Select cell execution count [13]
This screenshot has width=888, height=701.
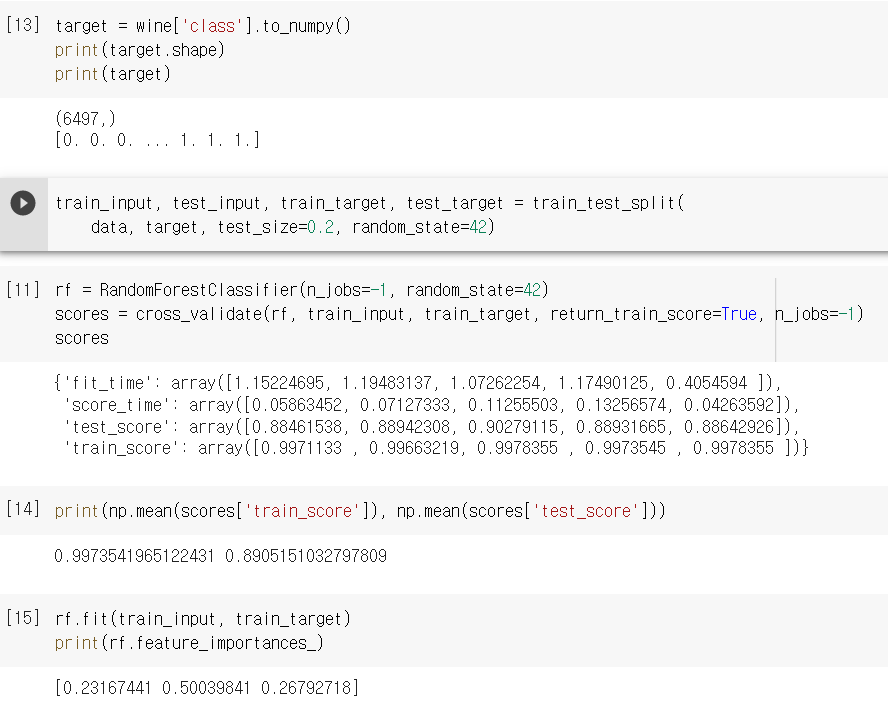tap(23, 25)
